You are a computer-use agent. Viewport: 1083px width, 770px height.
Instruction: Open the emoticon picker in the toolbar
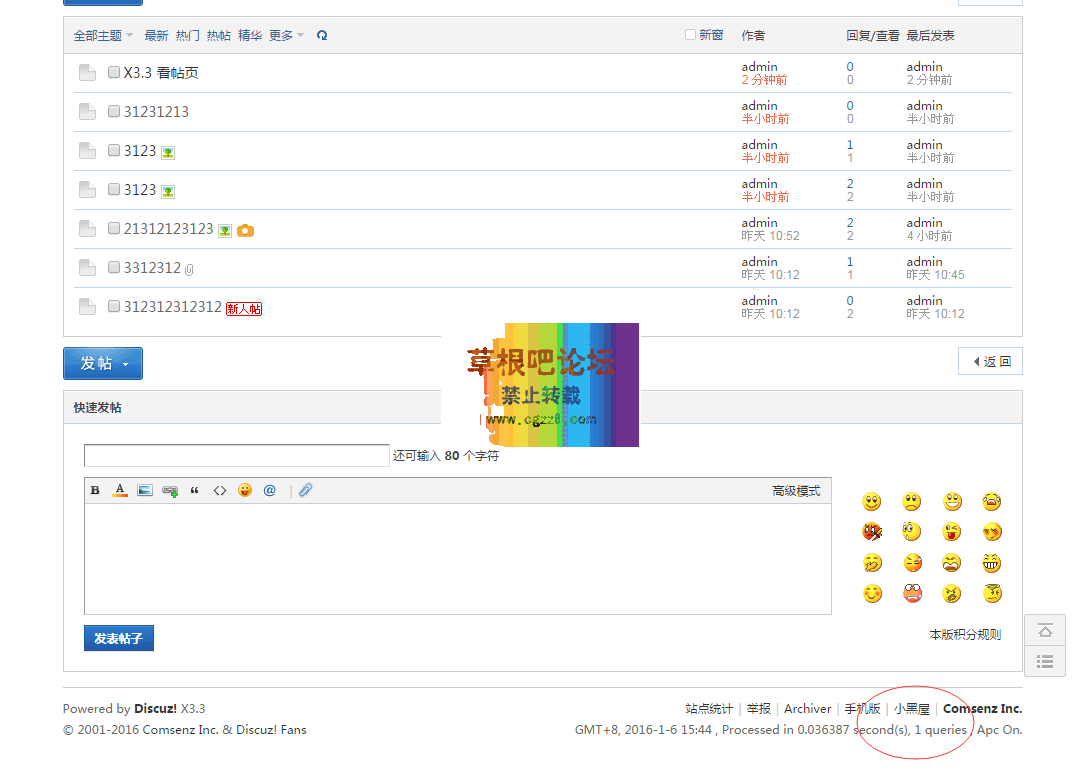(x=245, y=490)
